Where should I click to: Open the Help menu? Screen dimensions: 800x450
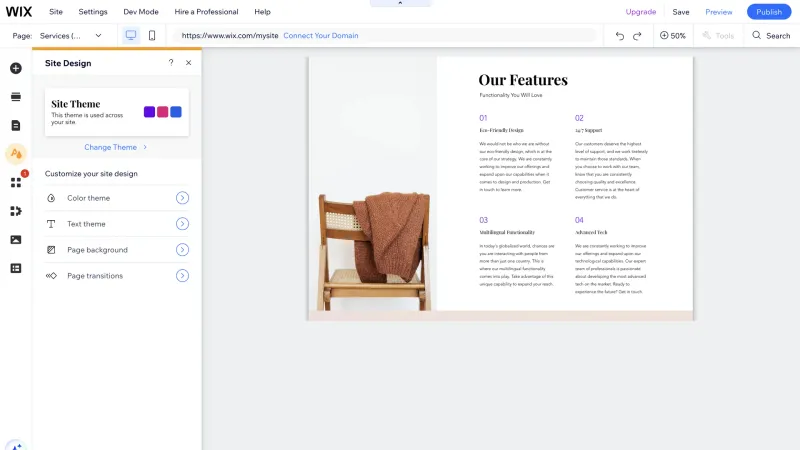(x=262, y=12)
